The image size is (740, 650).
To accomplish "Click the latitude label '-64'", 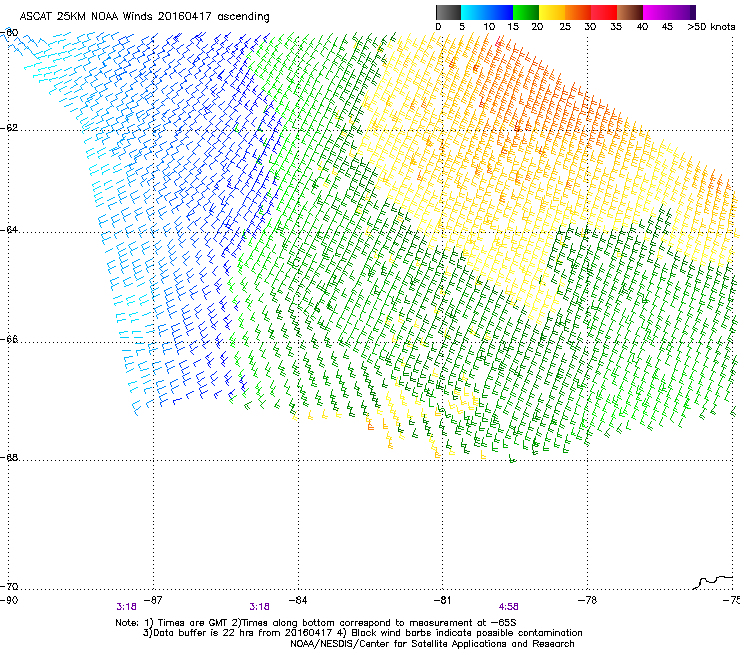I will pos(9,230).
